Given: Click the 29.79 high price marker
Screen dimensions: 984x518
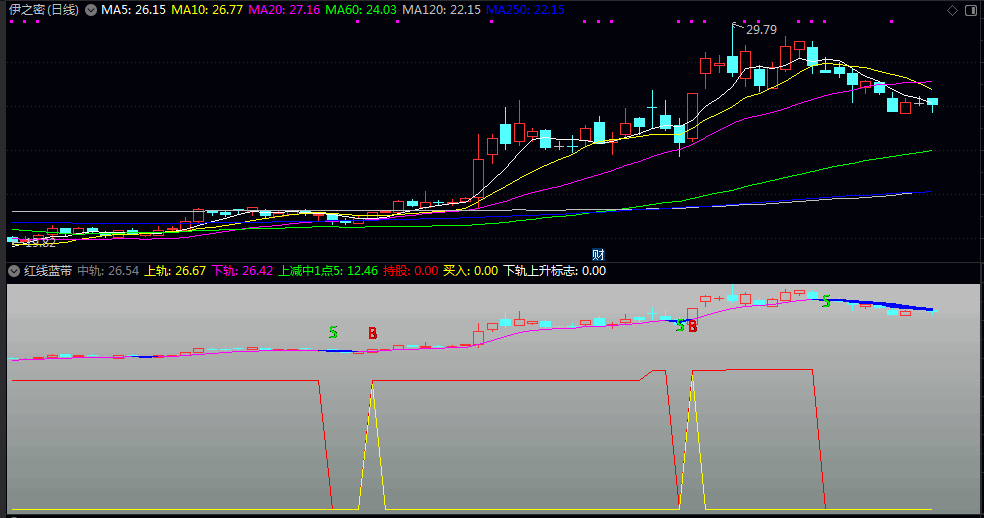Looking at the screenshot, I should click(761, 30).
